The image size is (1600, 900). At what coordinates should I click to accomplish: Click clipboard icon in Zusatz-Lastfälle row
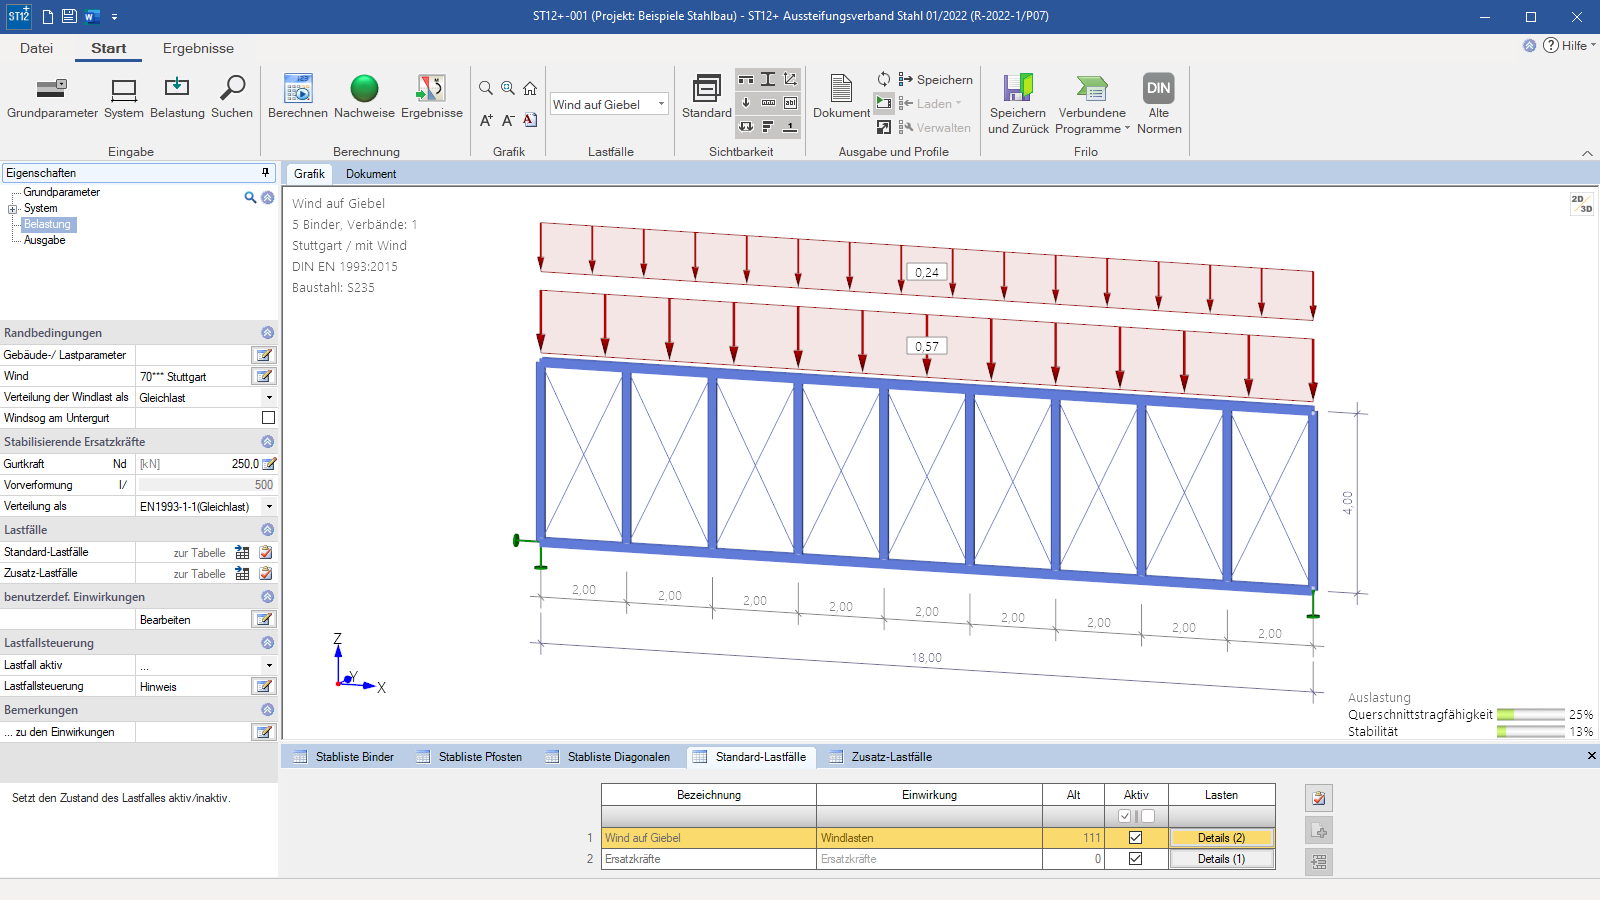click(x=266, y=573)
